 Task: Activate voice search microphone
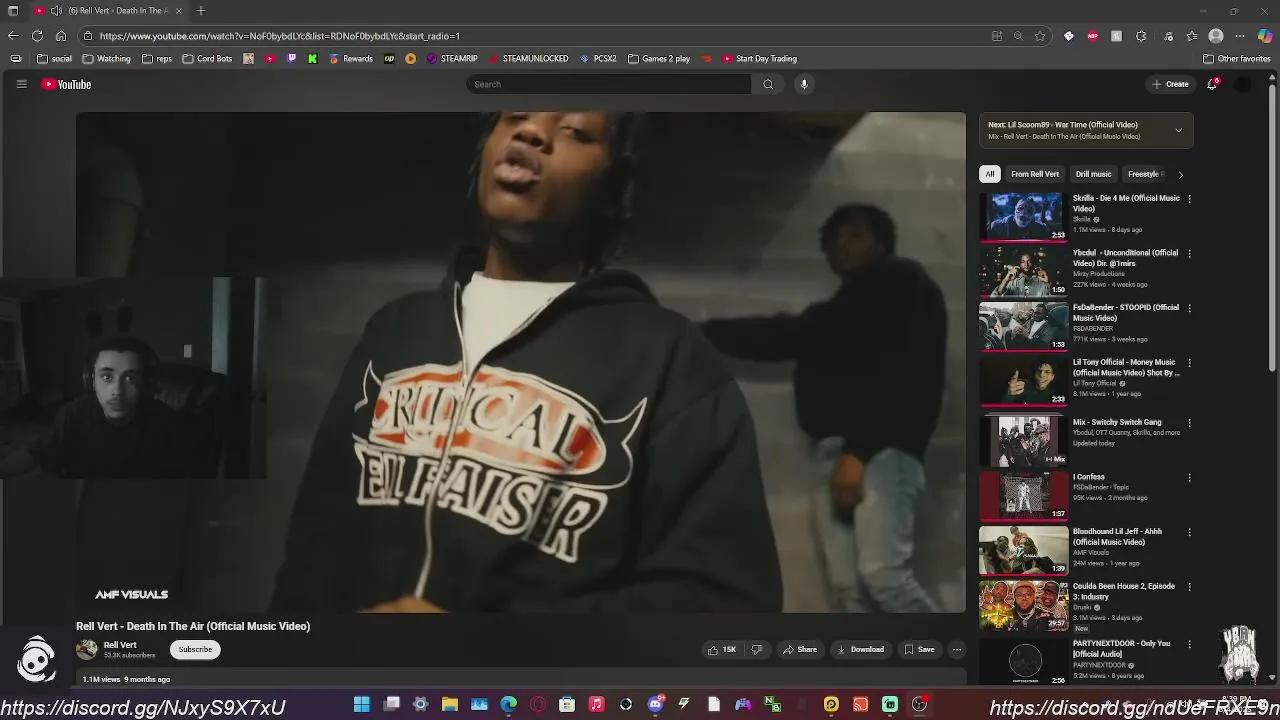[804, 84]
